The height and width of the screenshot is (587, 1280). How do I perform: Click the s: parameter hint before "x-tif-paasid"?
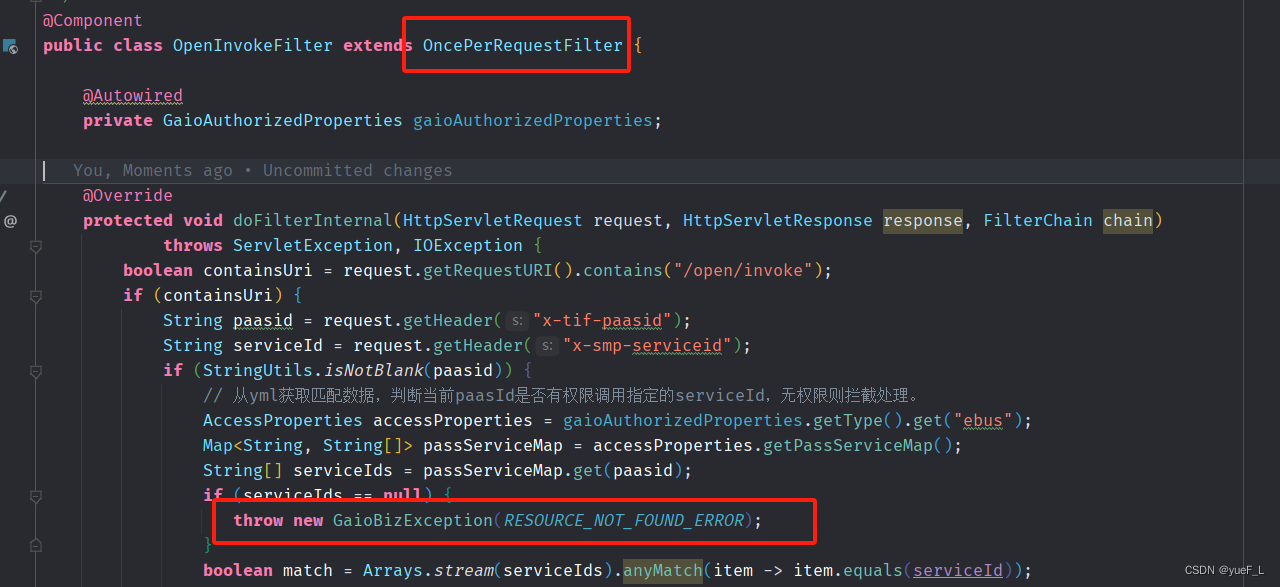click(x=515, y=320)
